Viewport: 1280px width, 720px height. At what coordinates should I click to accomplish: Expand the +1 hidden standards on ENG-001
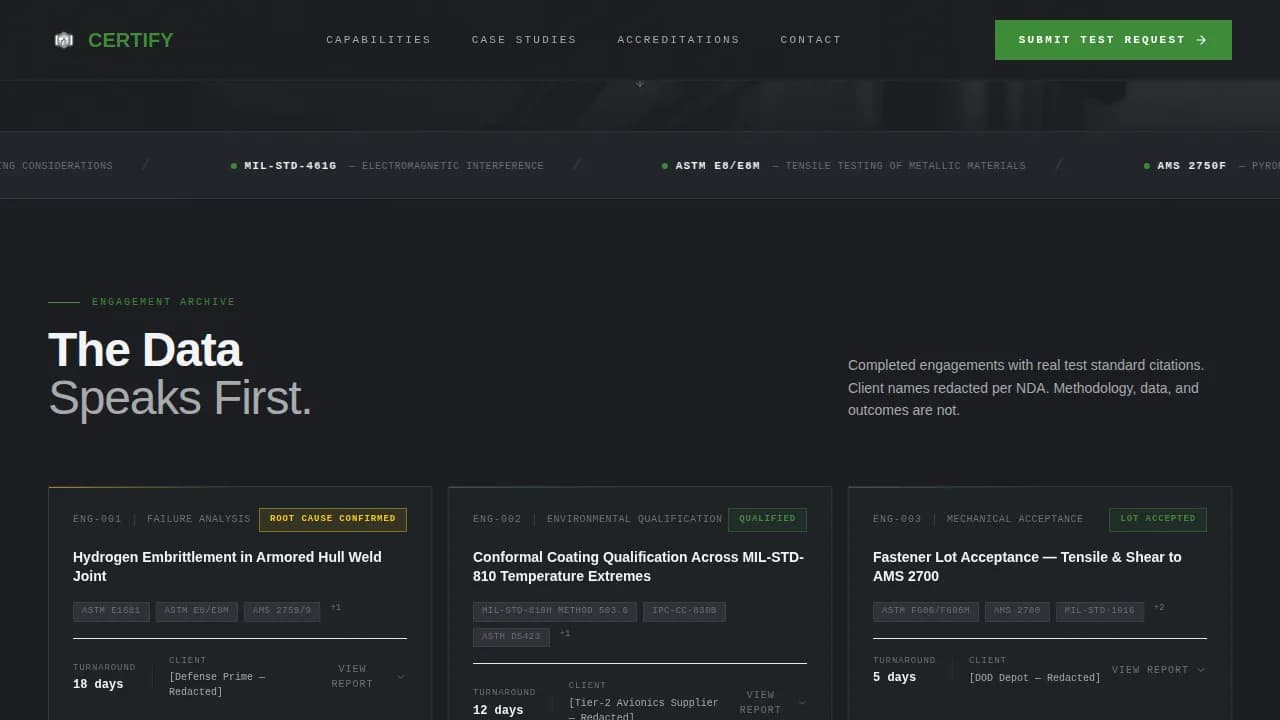coord(336,608)
